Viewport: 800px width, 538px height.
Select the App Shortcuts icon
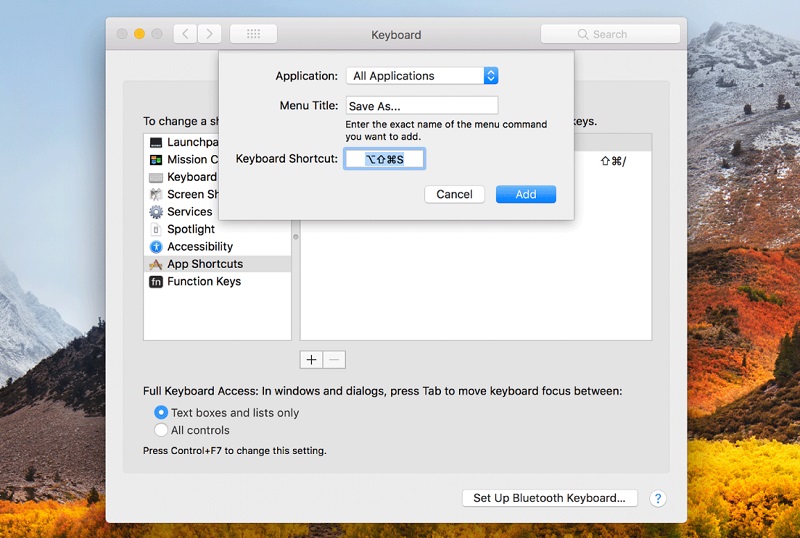click(156, 264)
